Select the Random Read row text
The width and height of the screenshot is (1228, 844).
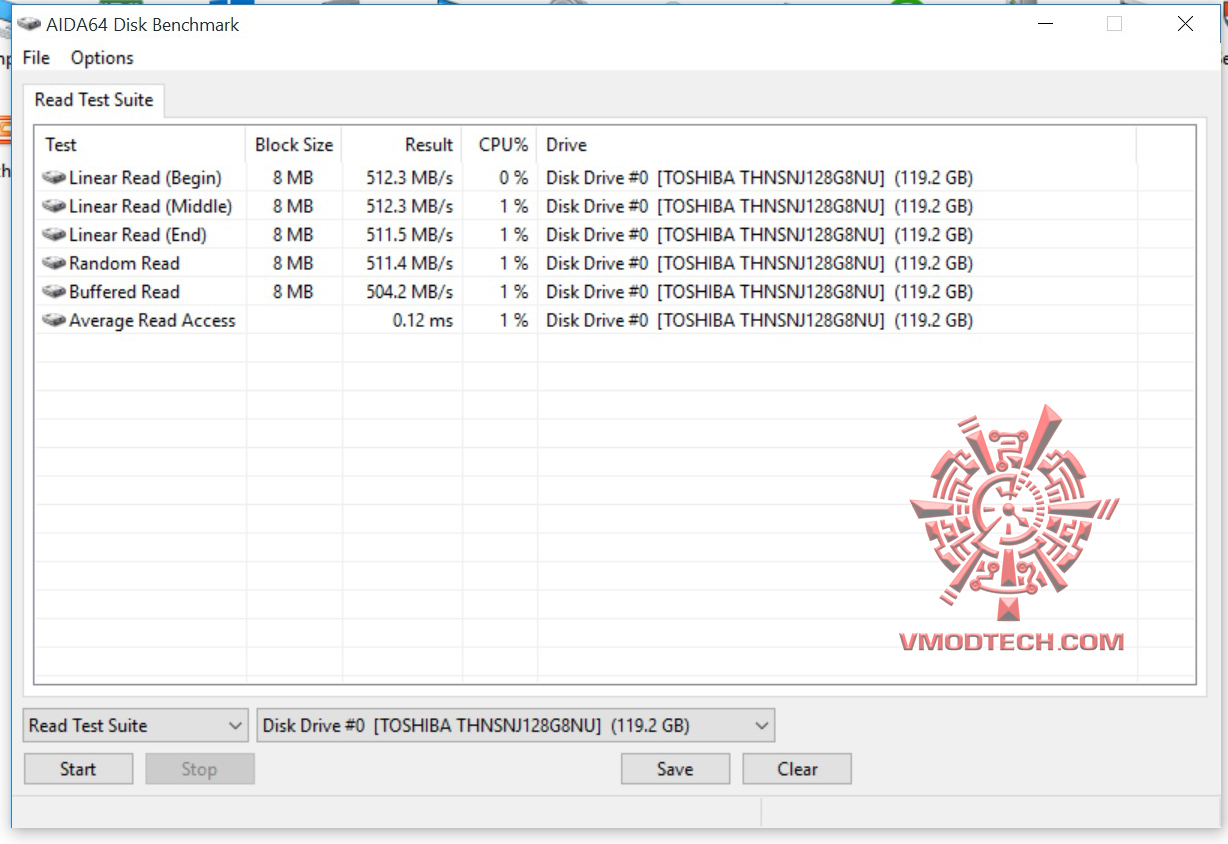click(124, 263)
